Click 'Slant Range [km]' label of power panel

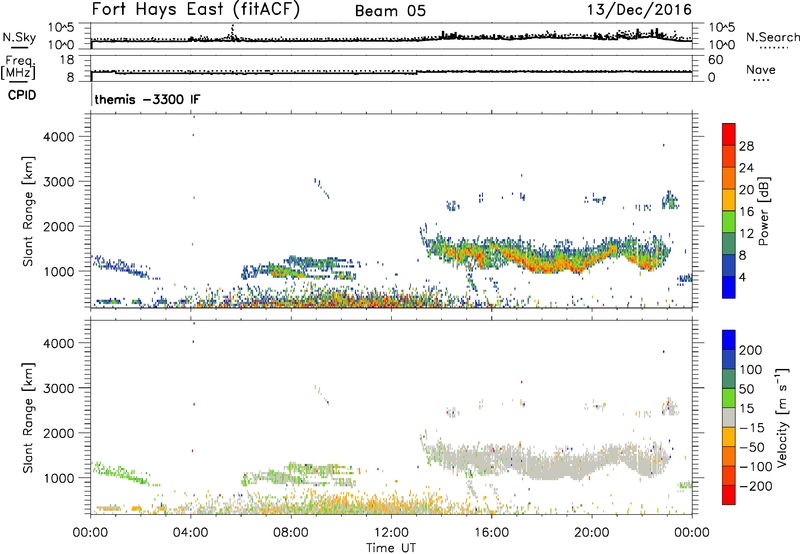tap(28, 211)
